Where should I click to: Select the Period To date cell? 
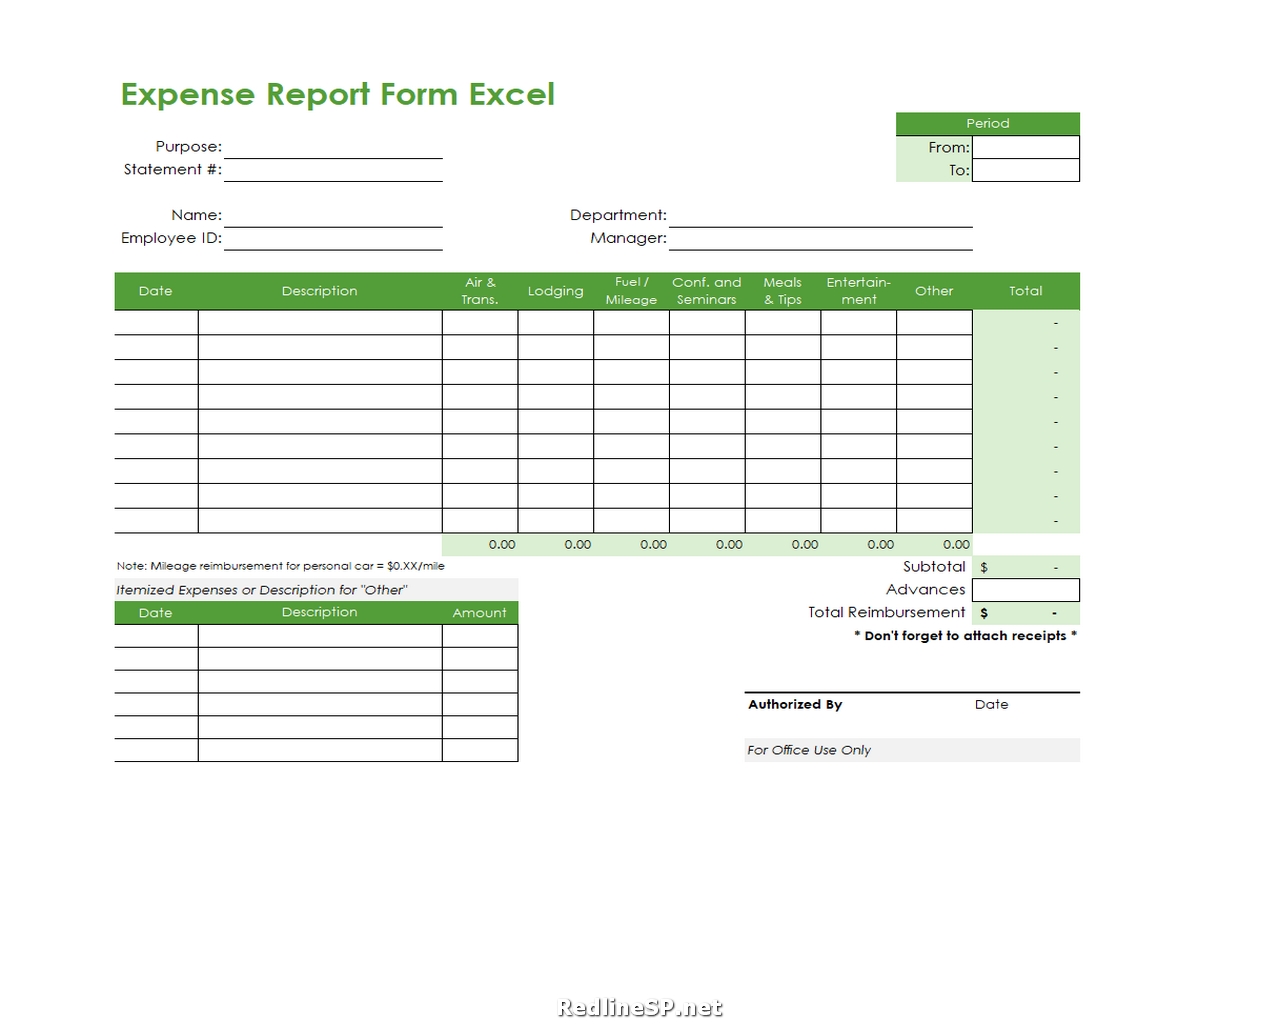tap(1026, 170)
